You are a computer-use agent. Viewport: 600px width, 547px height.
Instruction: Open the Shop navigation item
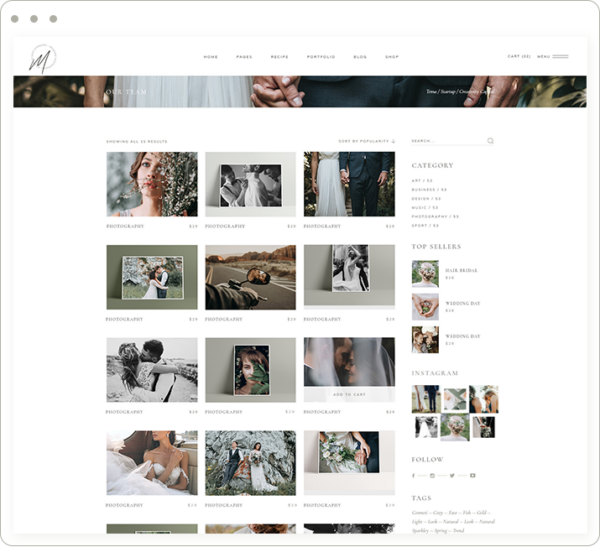click(392, 57)
